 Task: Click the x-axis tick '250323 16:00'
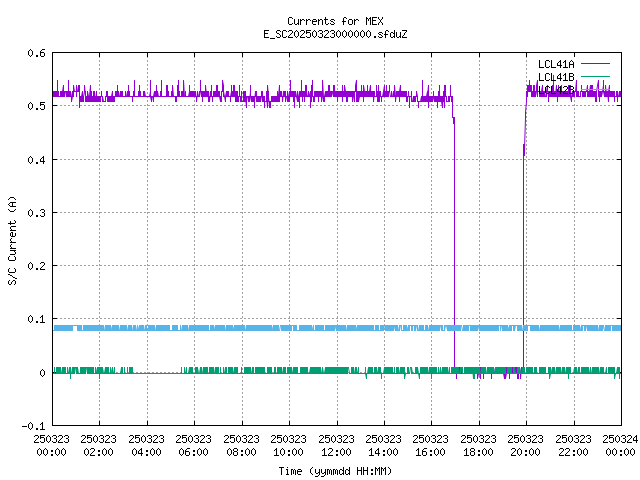[430, 446]
